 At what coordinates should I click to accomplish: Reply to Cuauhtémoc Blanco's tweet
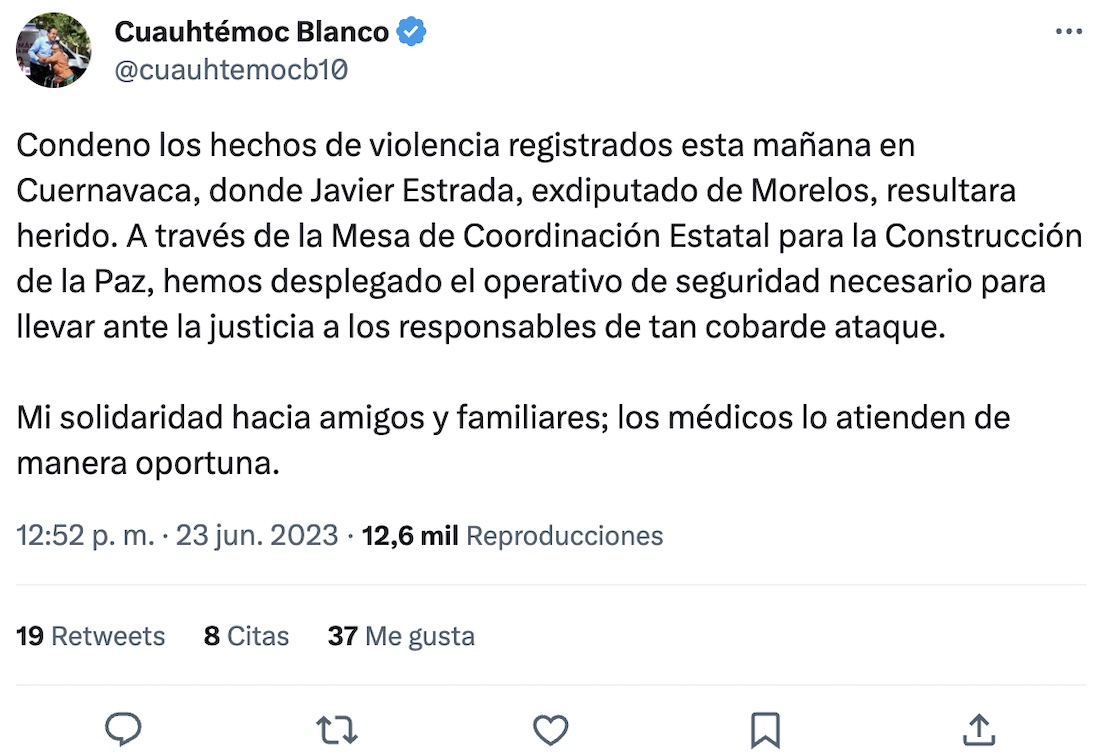(123, 729)
